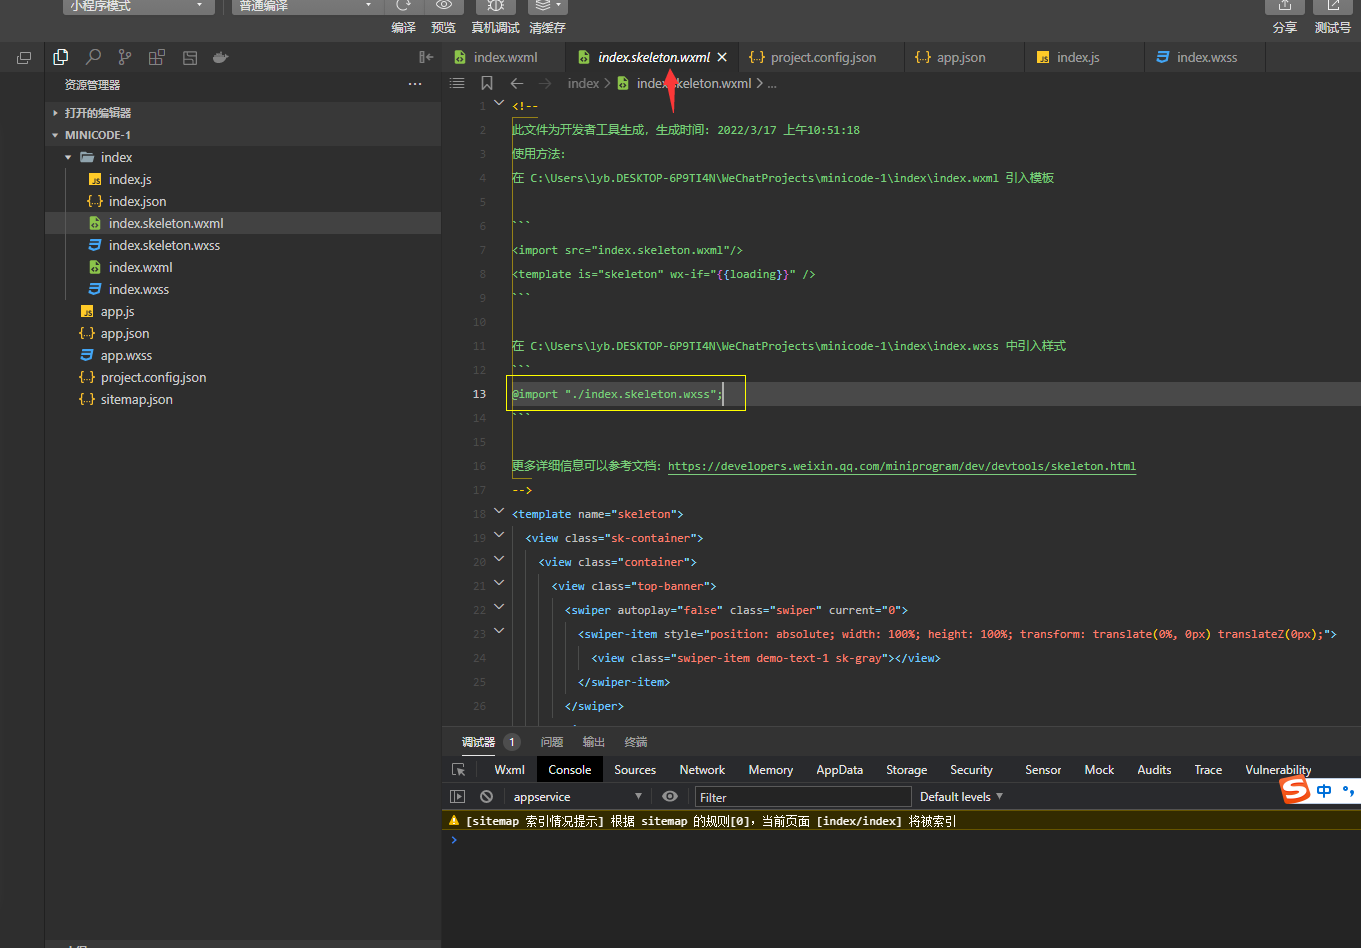The width and height of the screenshot is (1361, 948).
Task: Open index.js in the file tree
Action: pyautogui.click(x=243, y=179)
